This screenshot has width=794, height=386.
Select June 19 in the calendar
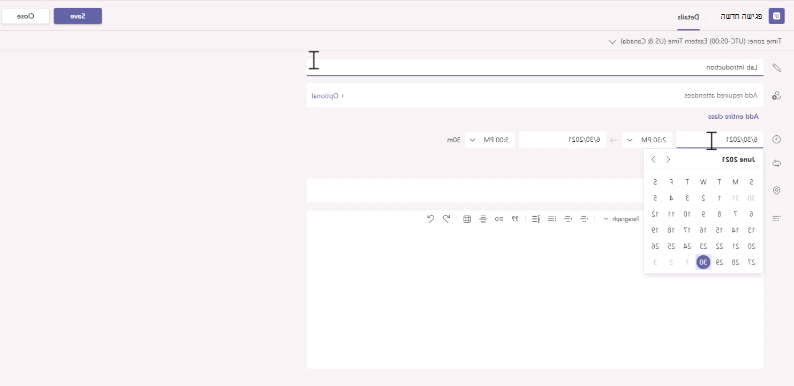point(655,230)
